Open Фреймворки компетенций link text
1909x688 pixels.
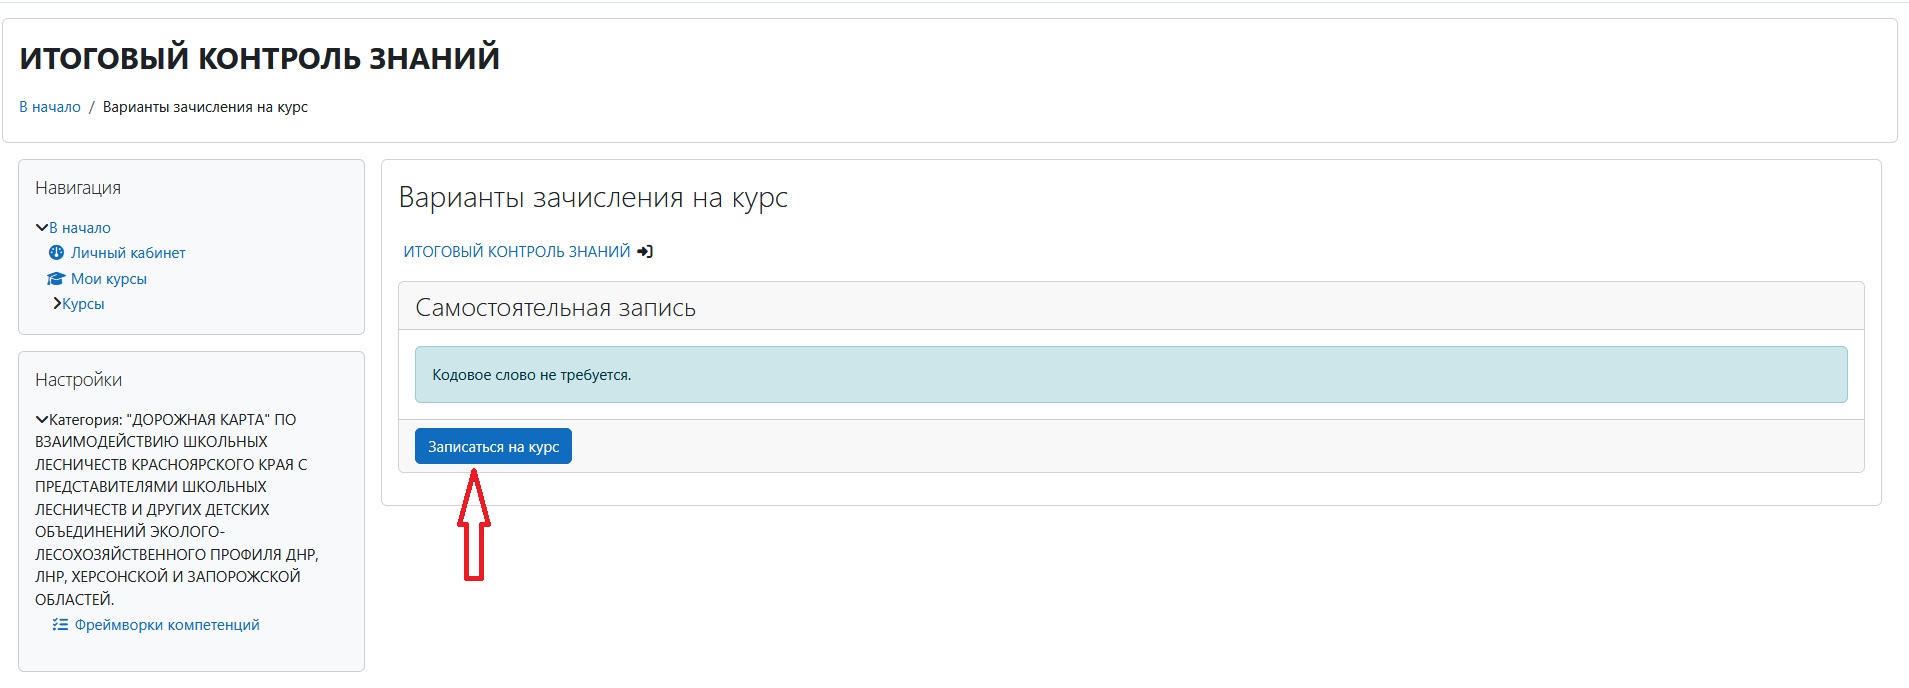167,625
